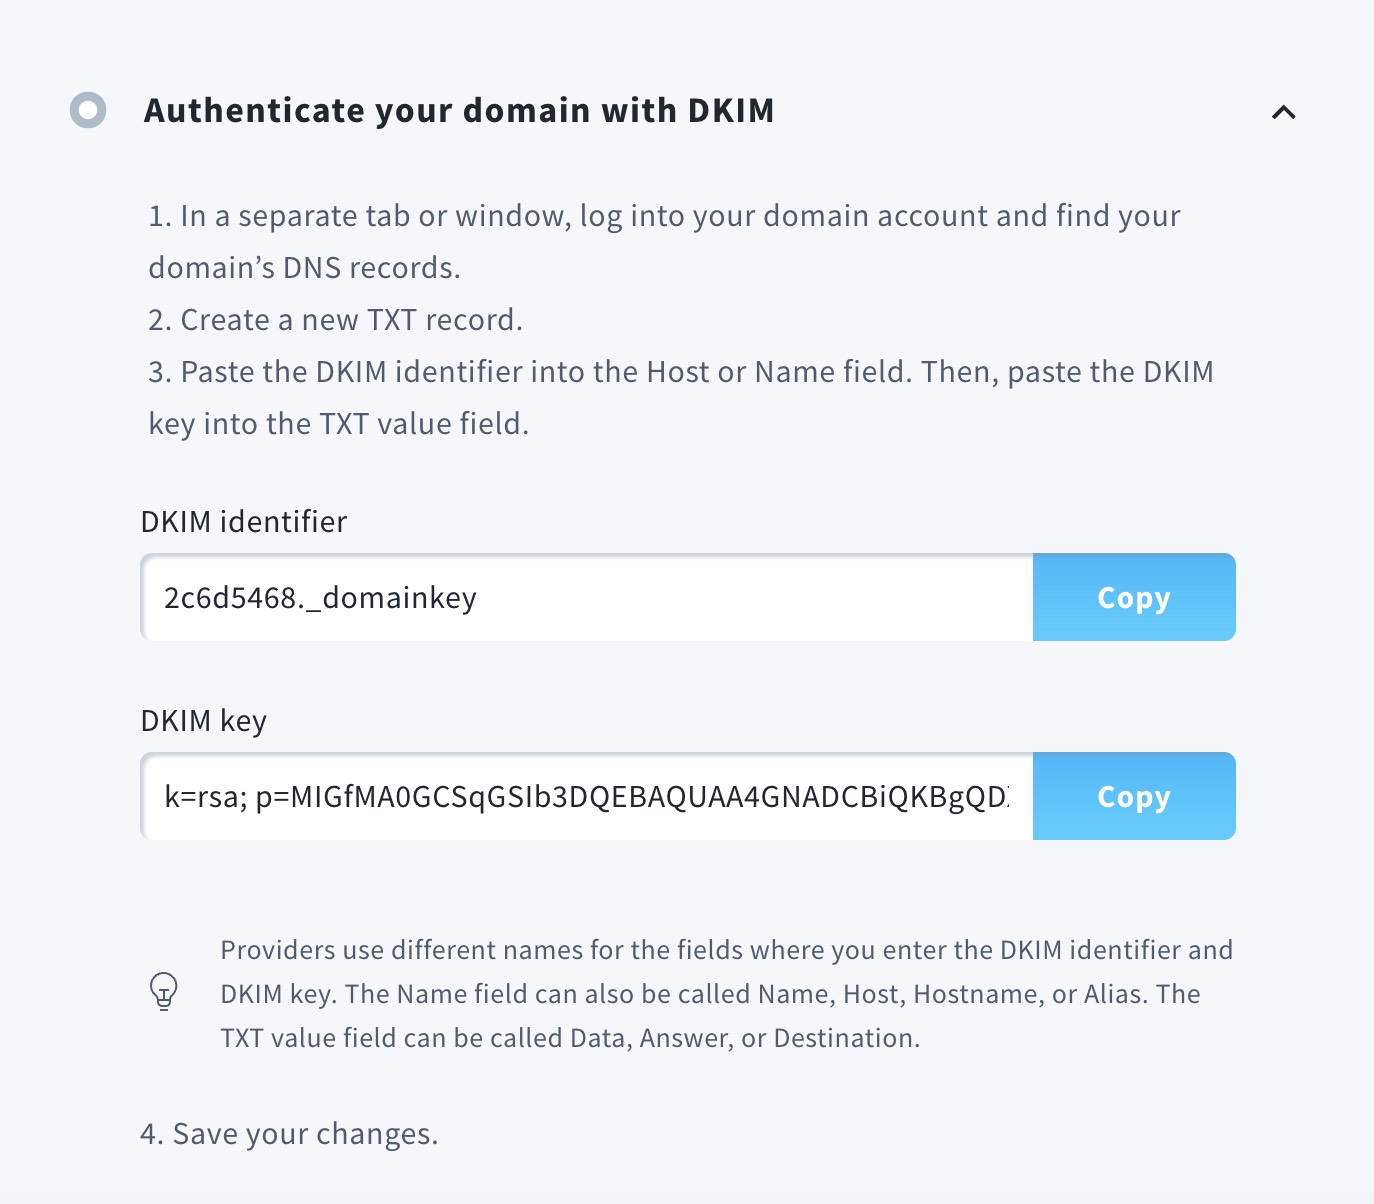Viewport: 1374px width, 1204px height.
Task: Click the Authenticate your domain with DKIM heading
Action: pyautogui.click(x=460, y=110)
